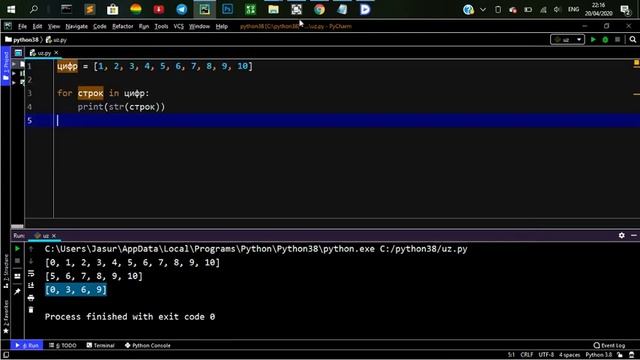Open the Favorites sidebar tab

pos(6,317)
